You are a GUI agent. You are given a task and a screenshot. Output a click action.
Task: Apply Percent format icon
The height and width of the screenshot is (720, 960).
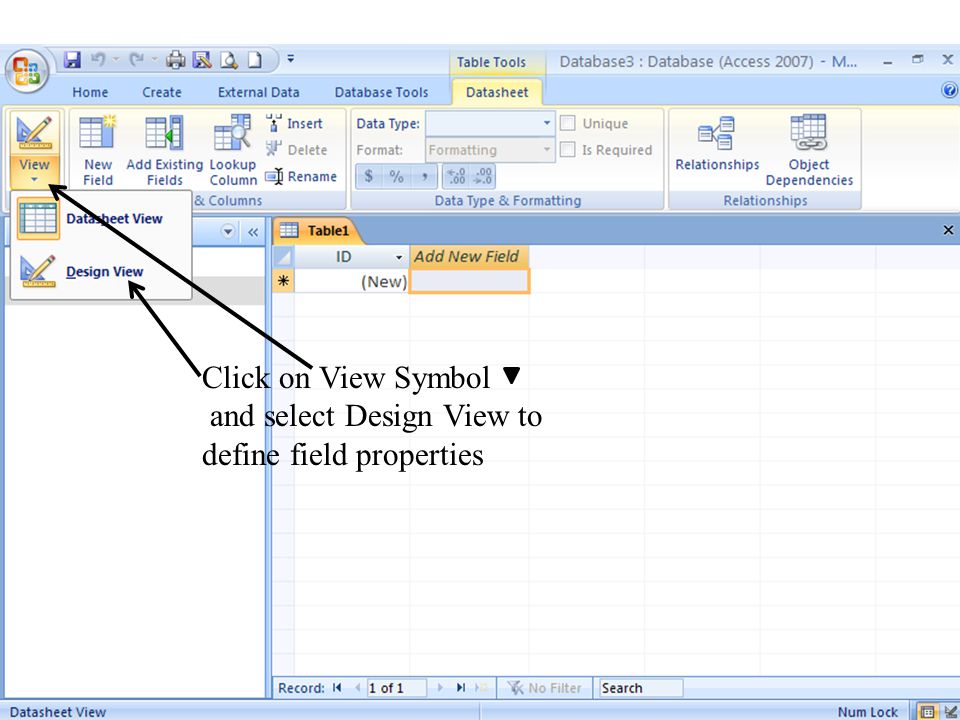pyautogui.click(x=396, y=176)
